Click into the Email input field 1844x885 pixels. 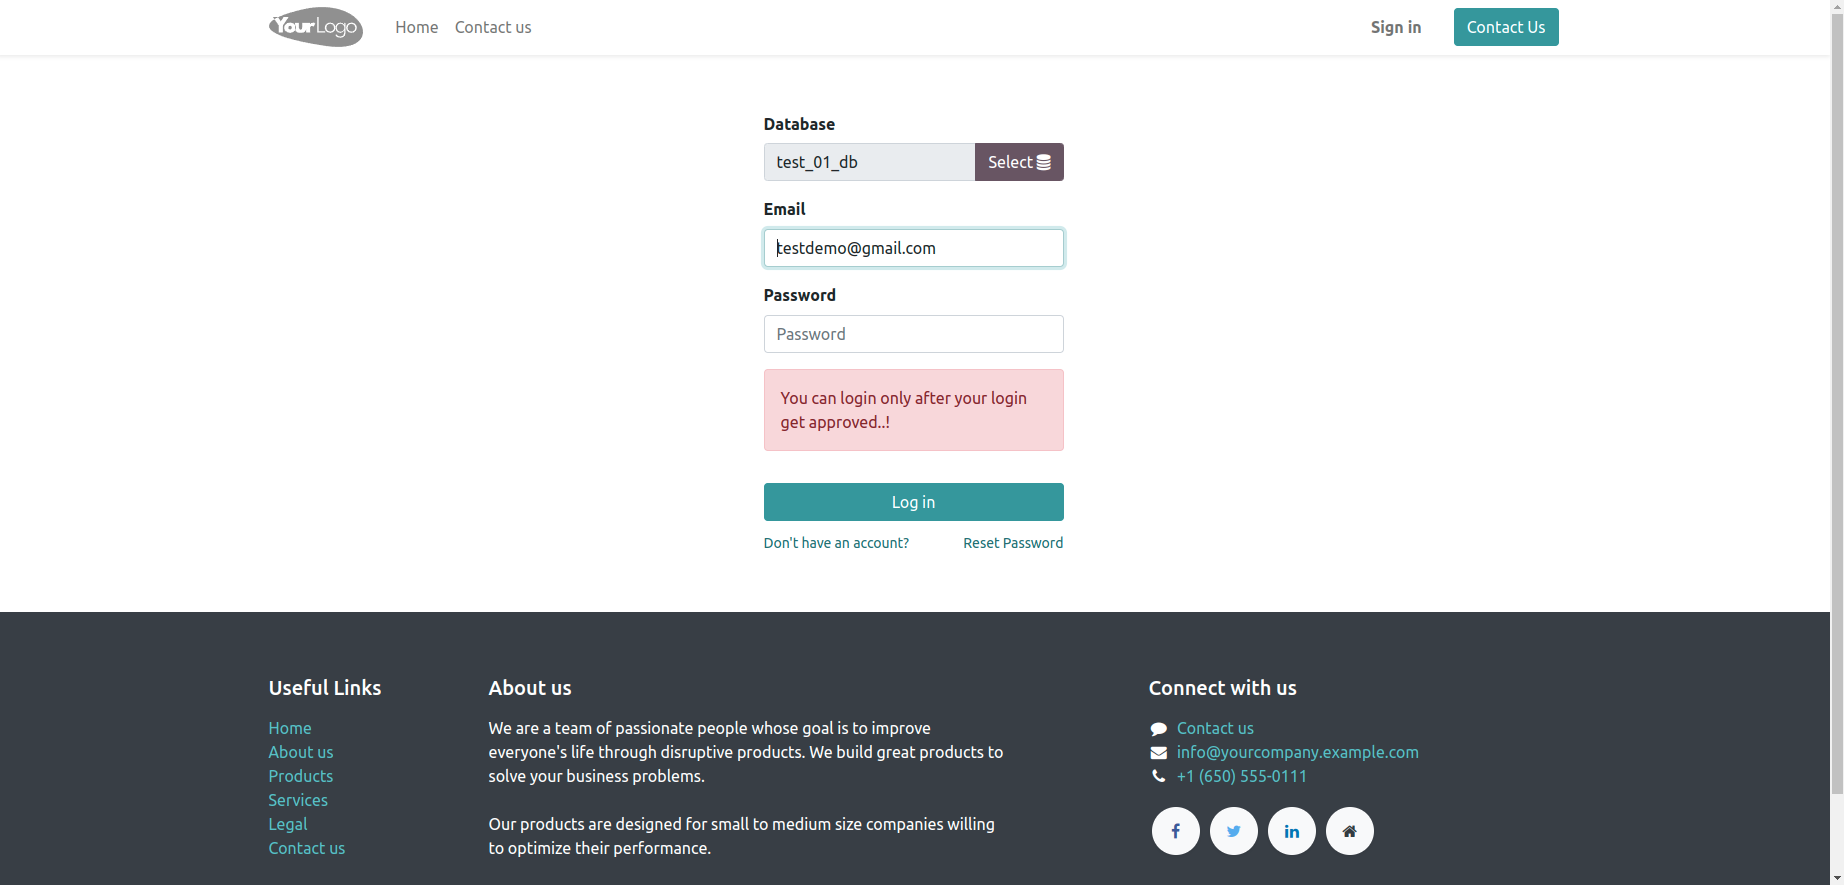(913, 248)
